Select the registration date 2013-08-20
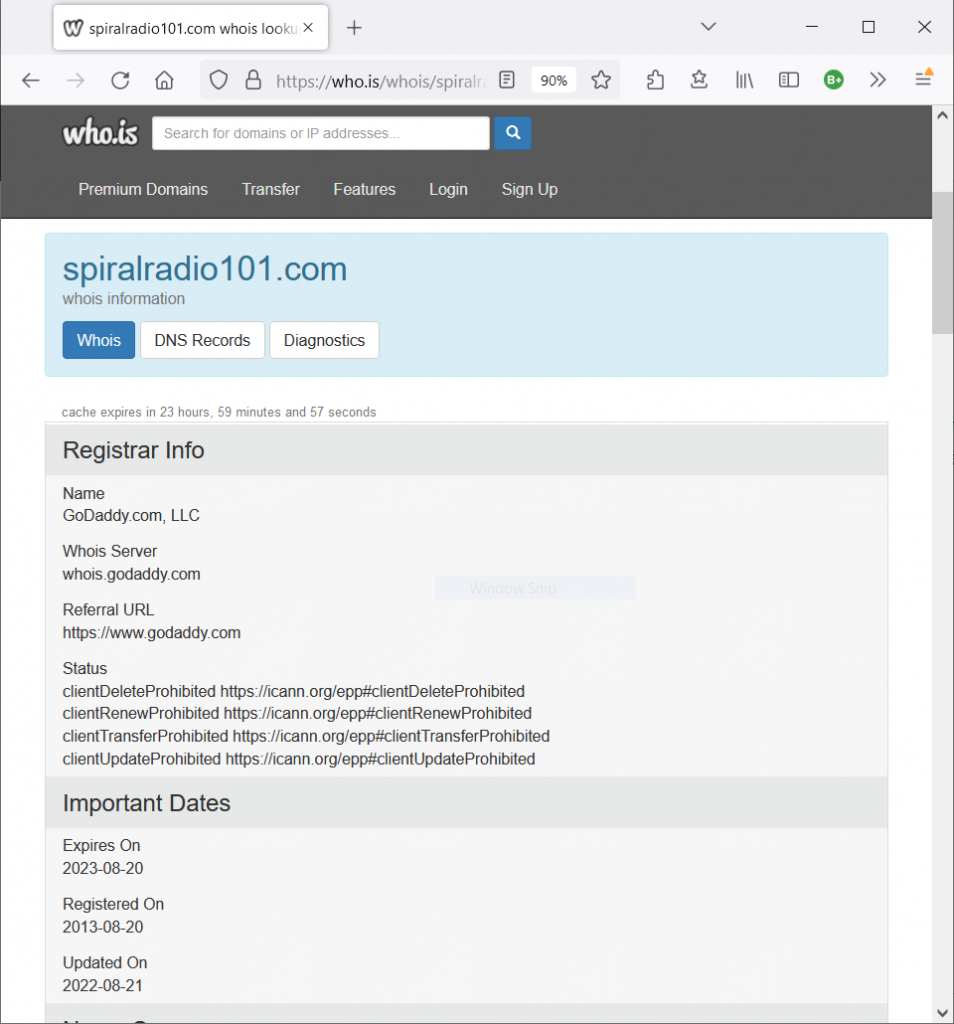 tap(103, 927)
